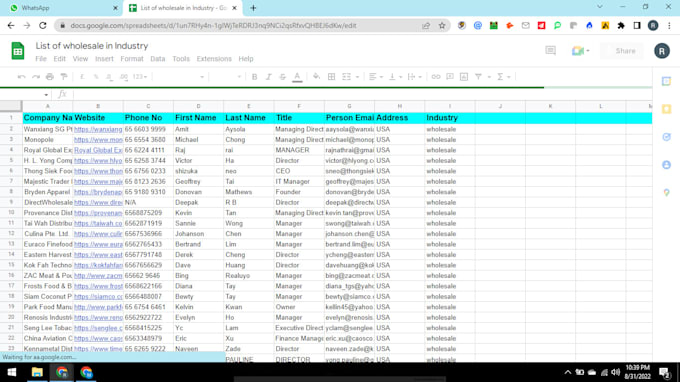680x382 pixels.
Task: Select the Company Name header cell
Action: click(48, 118)
